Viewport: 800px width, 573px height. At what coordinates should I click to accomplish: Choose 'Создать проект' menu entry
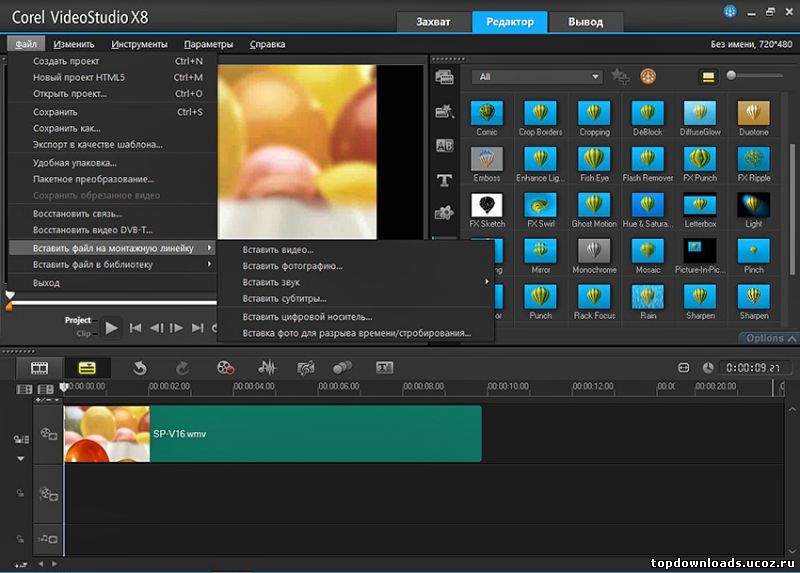click(x=112, y=61)
